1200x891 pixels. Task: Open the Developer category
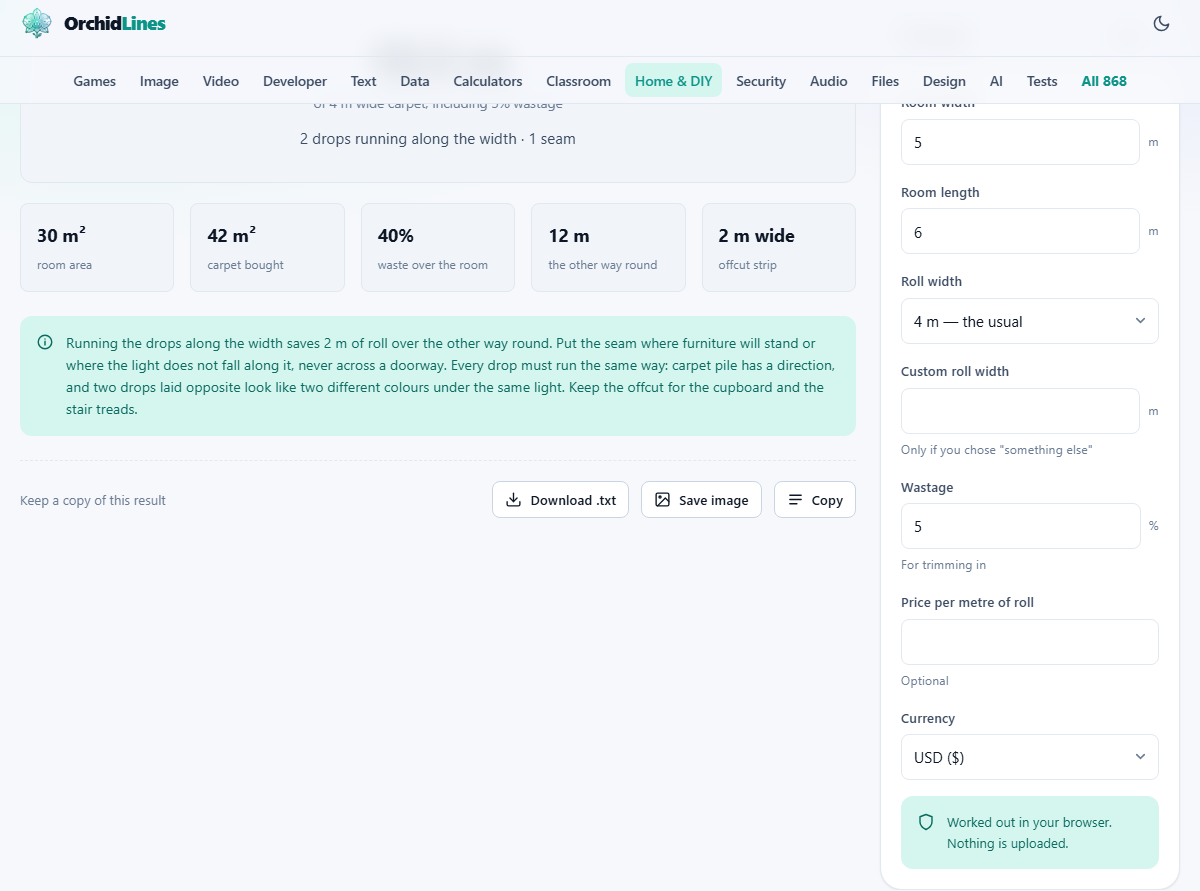click(x=295, y=81)
